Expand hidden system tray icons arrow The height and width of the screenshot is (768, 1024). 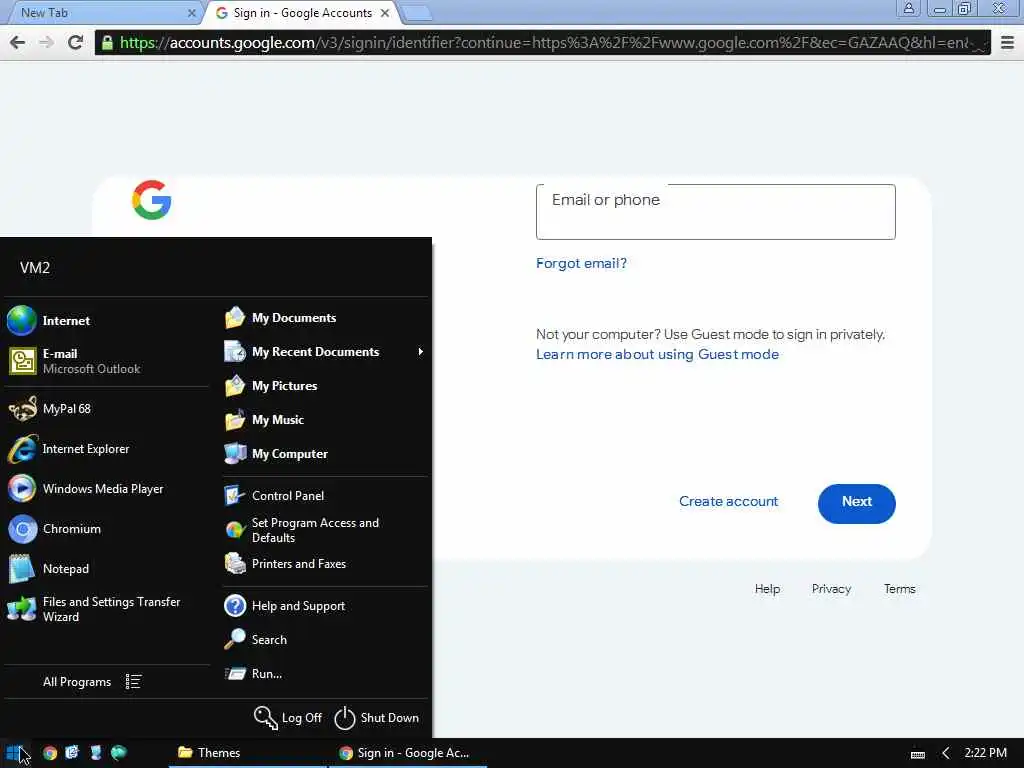pyautogui.click(x=945, y=753)
